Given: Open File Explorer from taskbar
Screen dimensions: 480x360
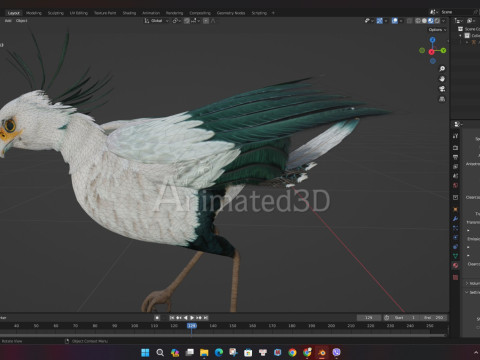Looking at the screenshot, I should [x=204, y=352].
